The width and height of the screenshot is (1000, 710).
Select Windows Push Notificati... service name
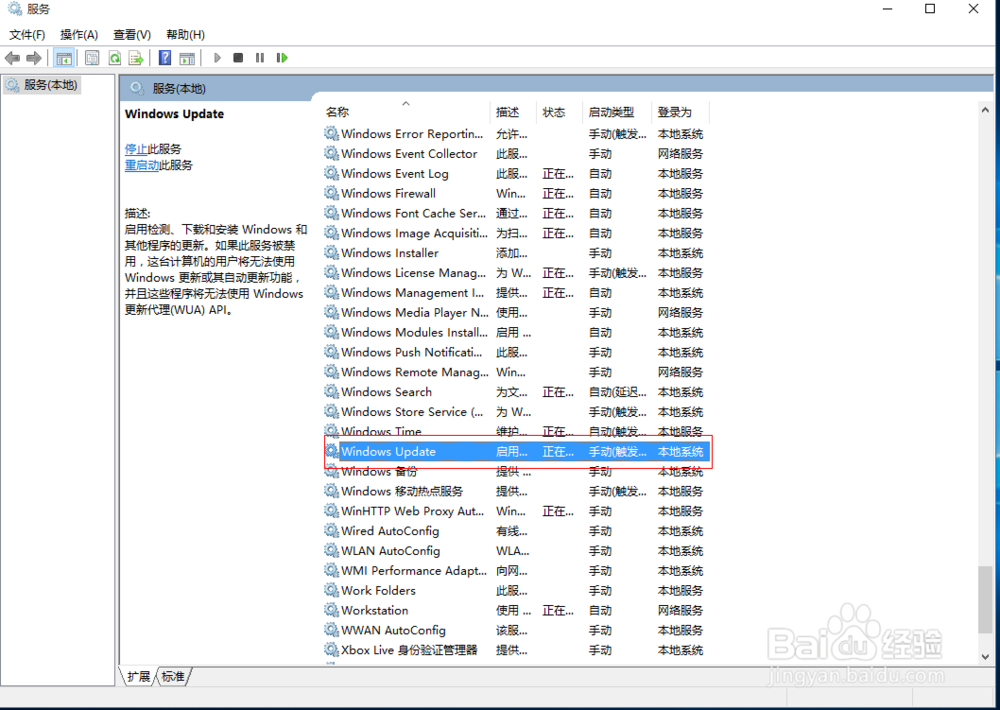pos(412,351)
